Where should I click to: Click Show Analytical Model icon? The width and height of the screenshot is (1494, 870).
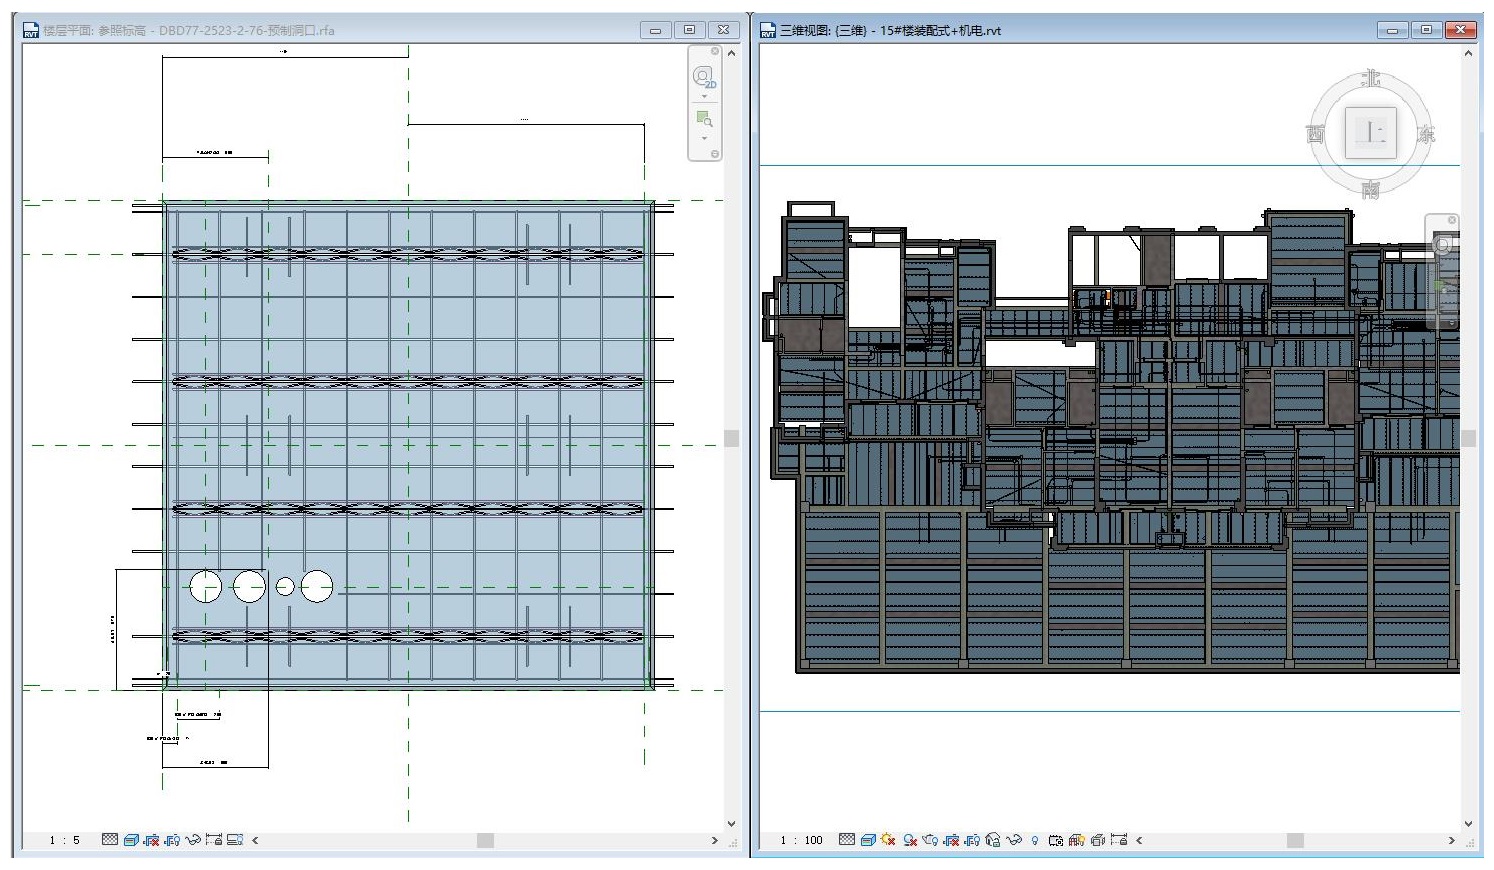point(1077,840)
